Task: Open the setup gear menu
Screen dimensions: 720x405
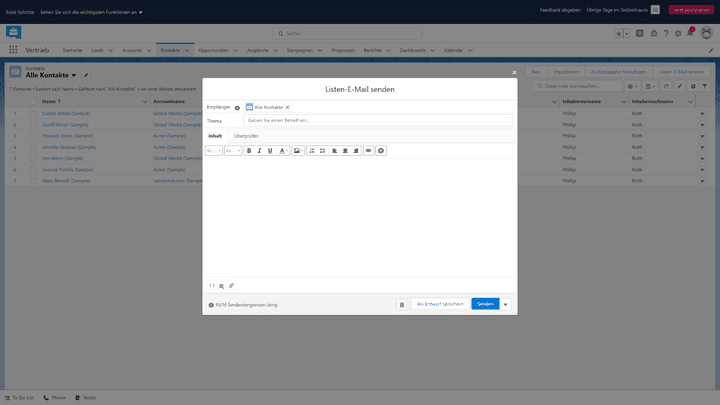Action: [678, 34]
